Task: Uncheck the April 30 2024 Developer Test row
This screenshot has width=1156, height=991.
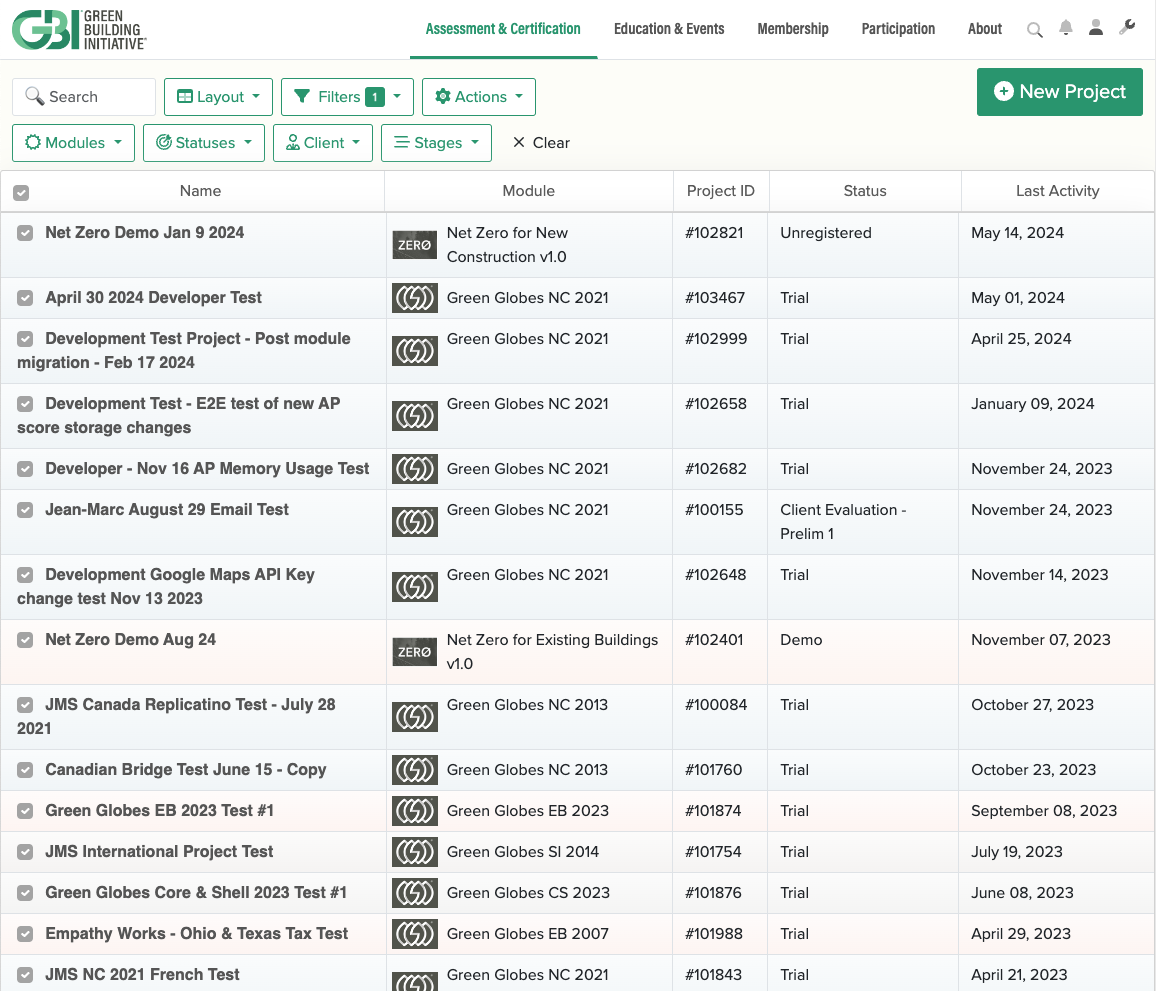Action: pyautogui.click(x=25, y=298)
